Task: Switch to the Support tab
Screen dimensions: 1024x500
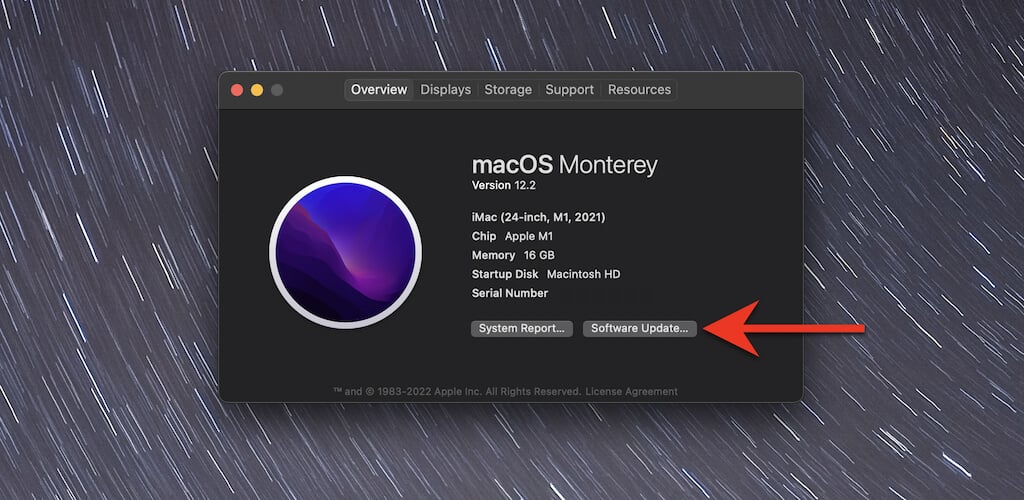Action: (569, 90)
